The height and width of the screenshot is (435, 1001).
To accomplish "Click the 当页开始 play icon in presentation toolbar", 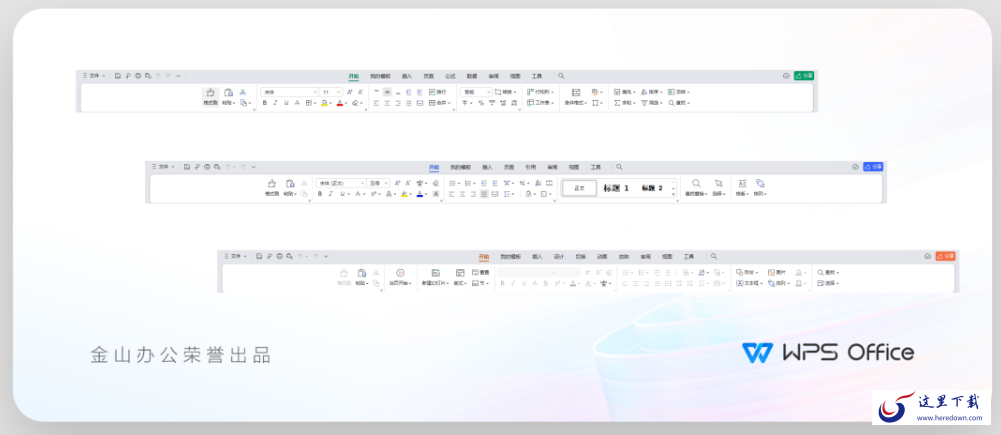I will [400, 273].
